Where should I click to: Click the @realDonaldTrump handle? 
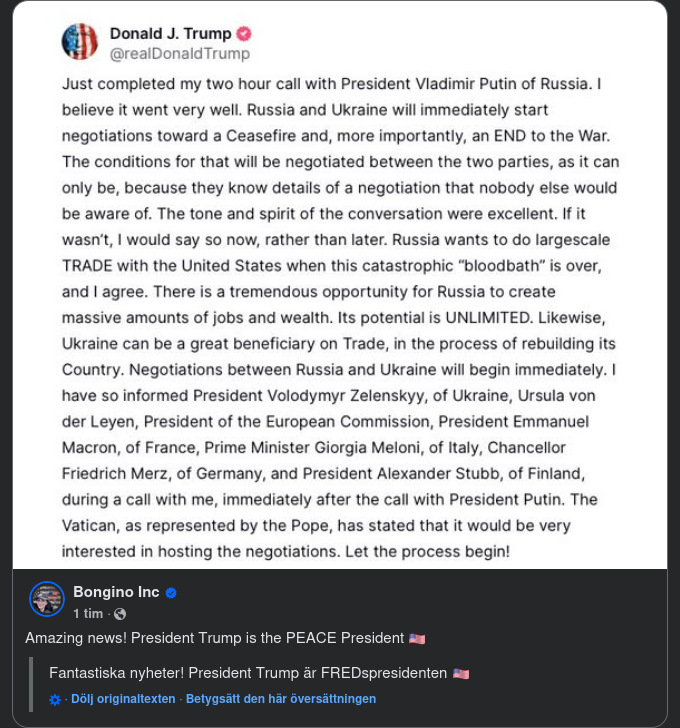[180, 53]
